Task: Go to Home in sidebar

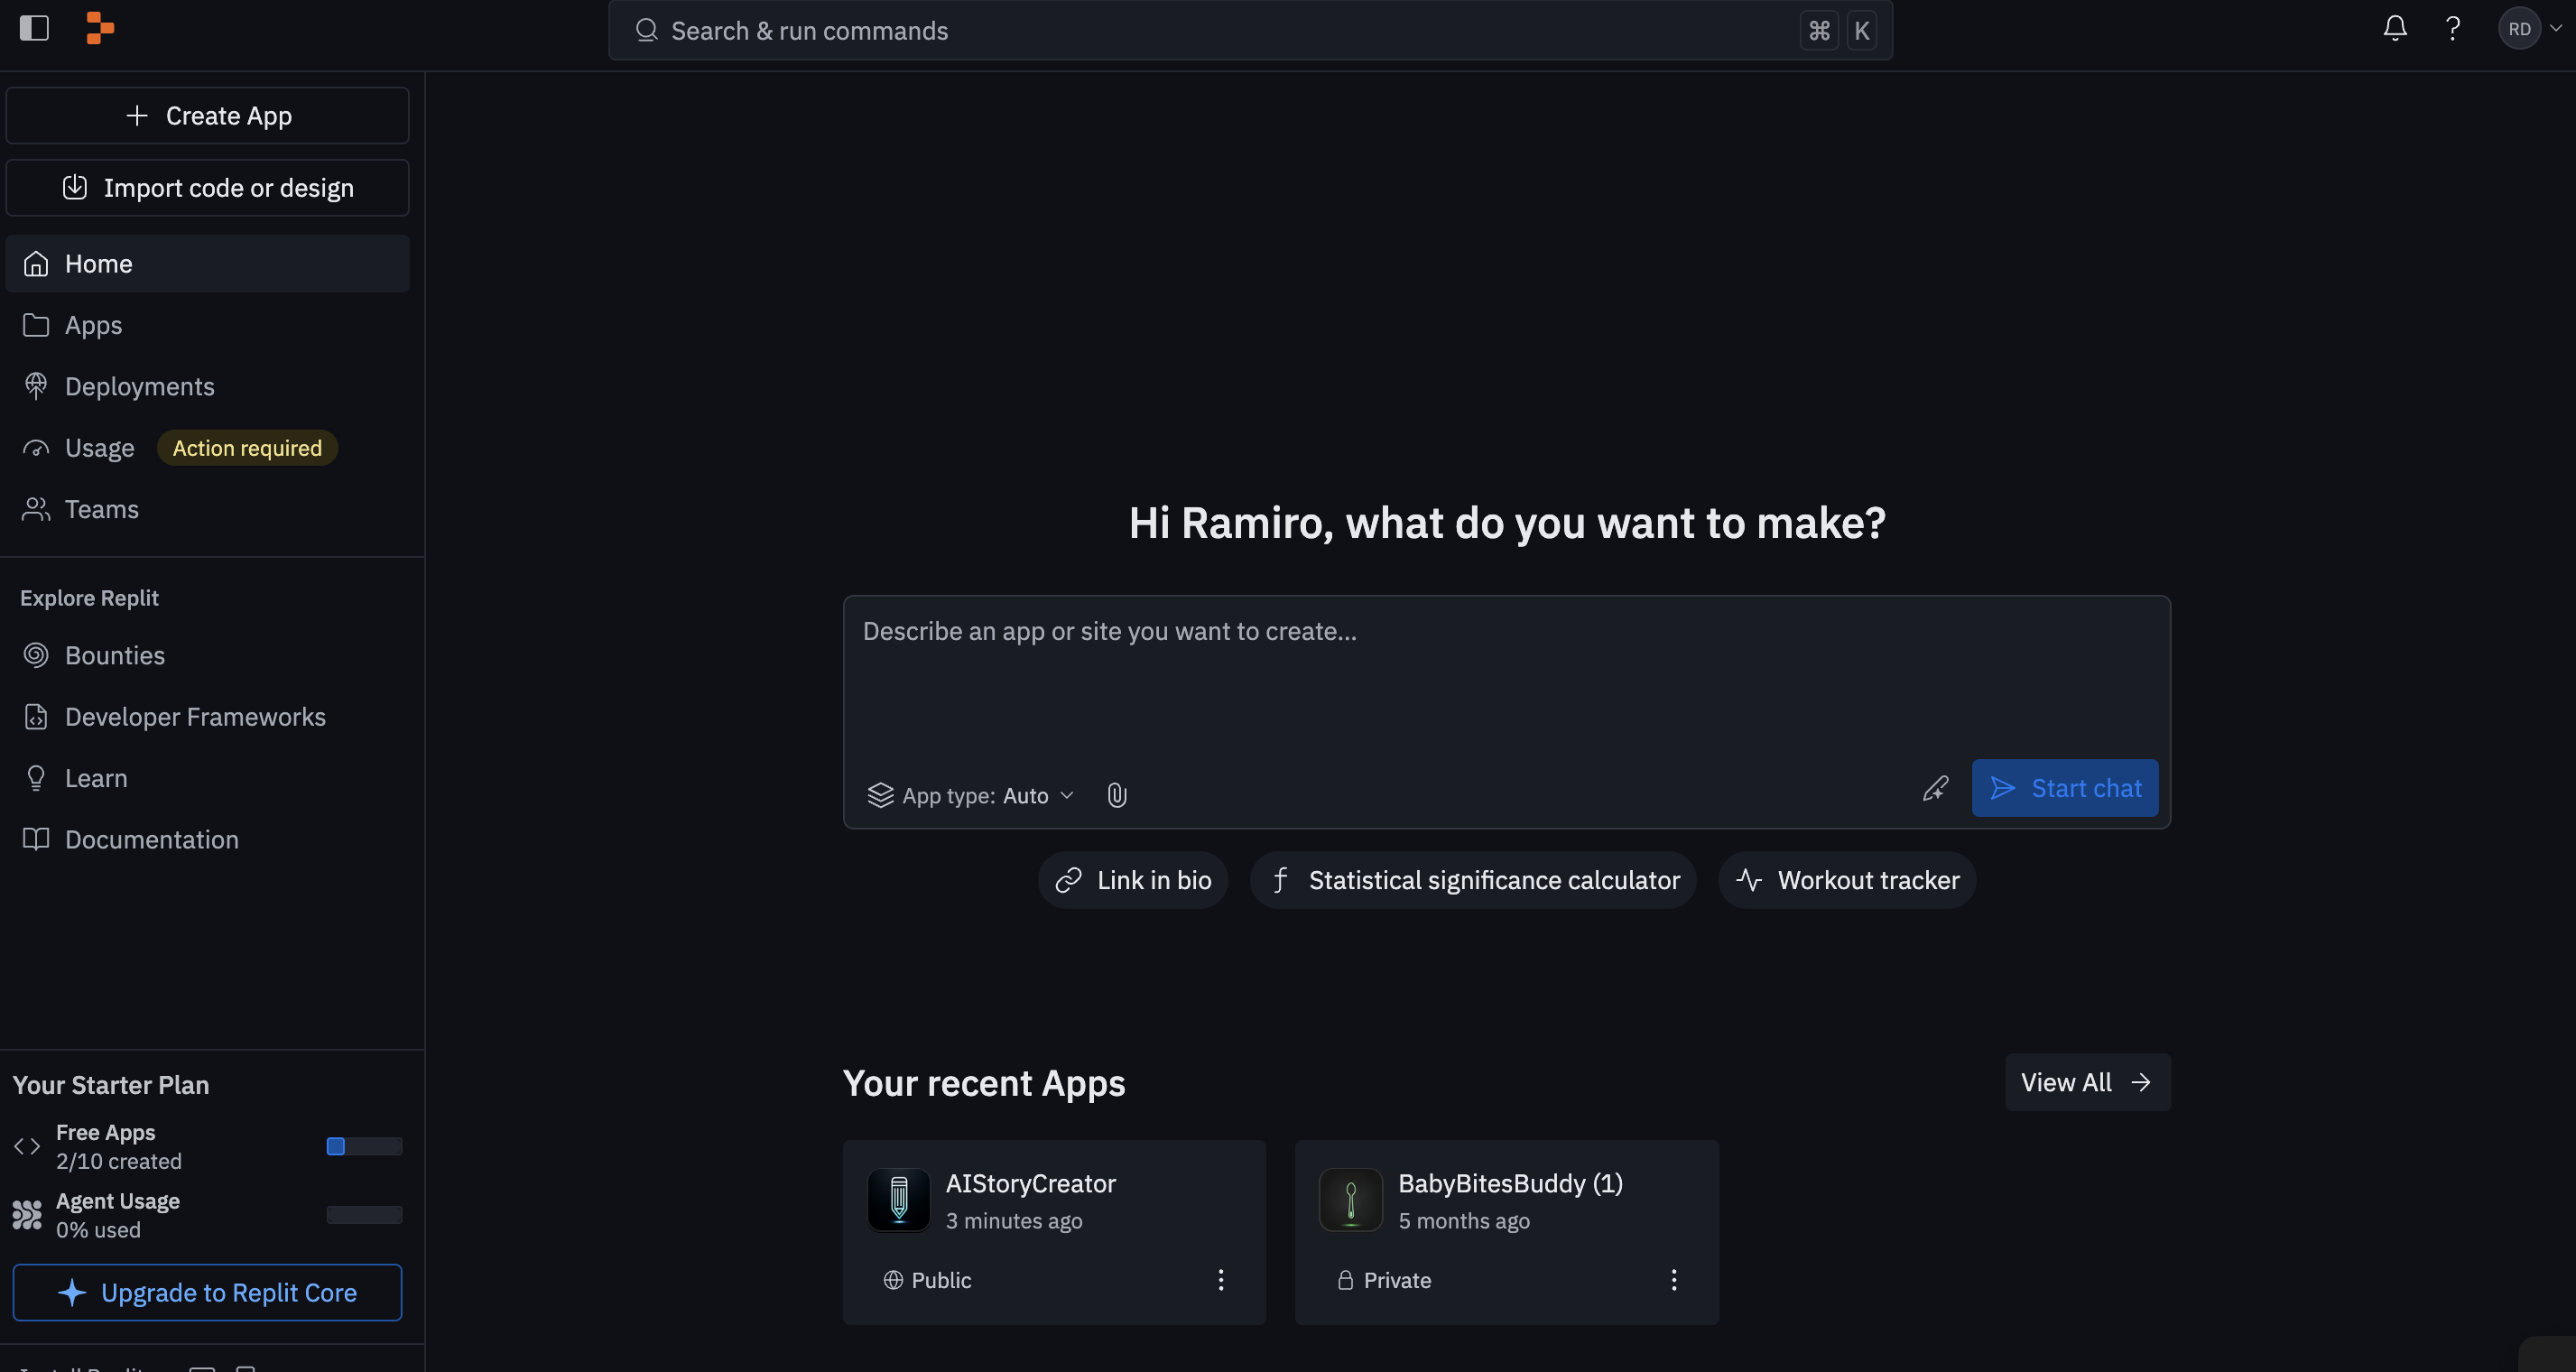Action: 208,264
